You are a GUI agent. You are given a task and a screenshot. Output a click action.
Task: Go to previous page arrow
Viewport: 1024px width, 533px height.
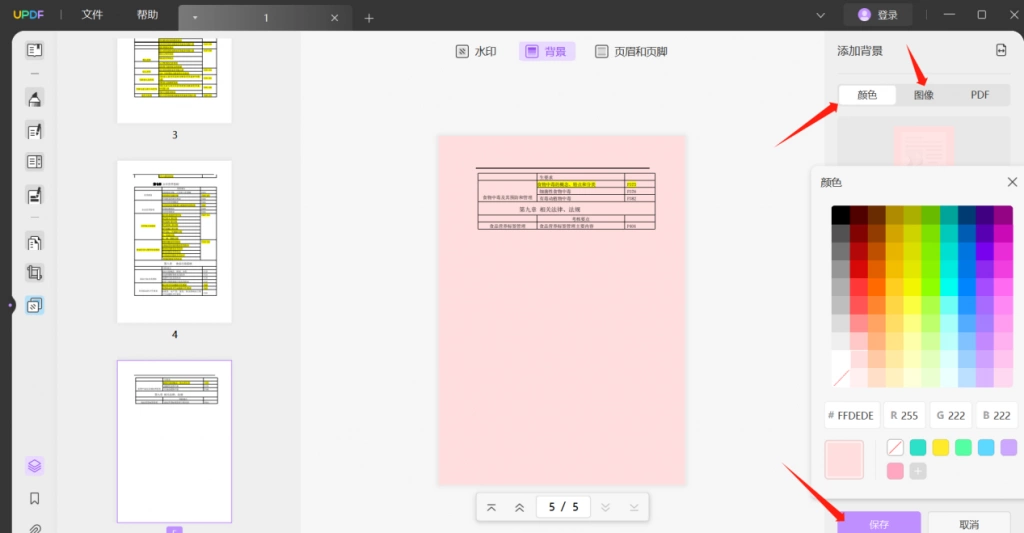tap(519, 507)
